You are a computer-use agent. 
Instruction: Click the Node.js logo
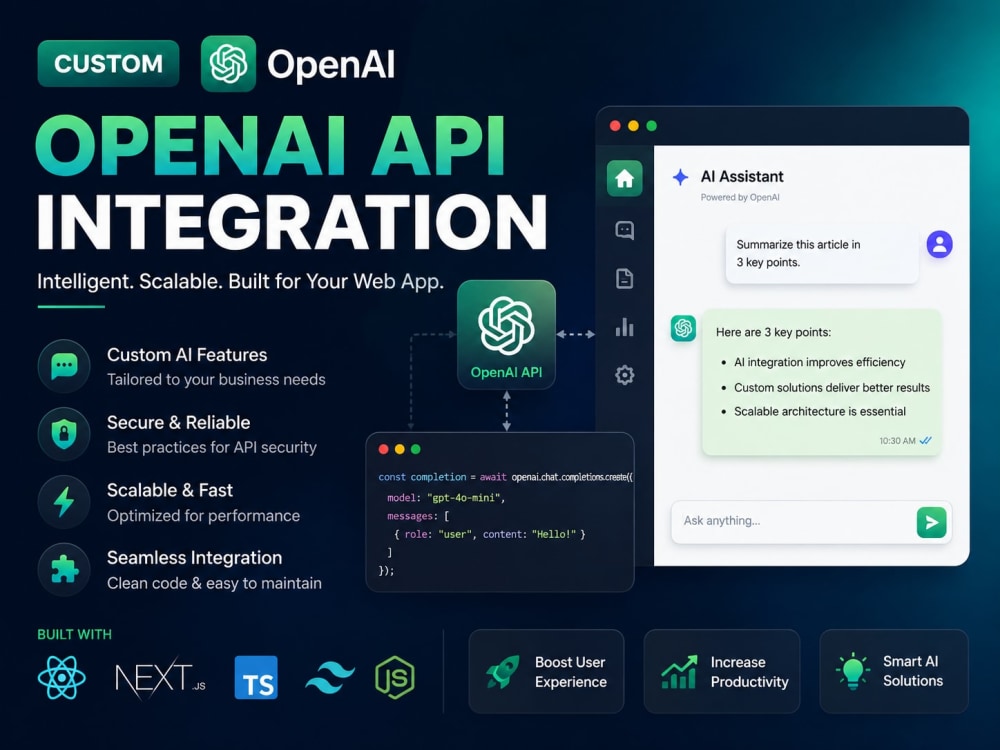pos(395,677)
